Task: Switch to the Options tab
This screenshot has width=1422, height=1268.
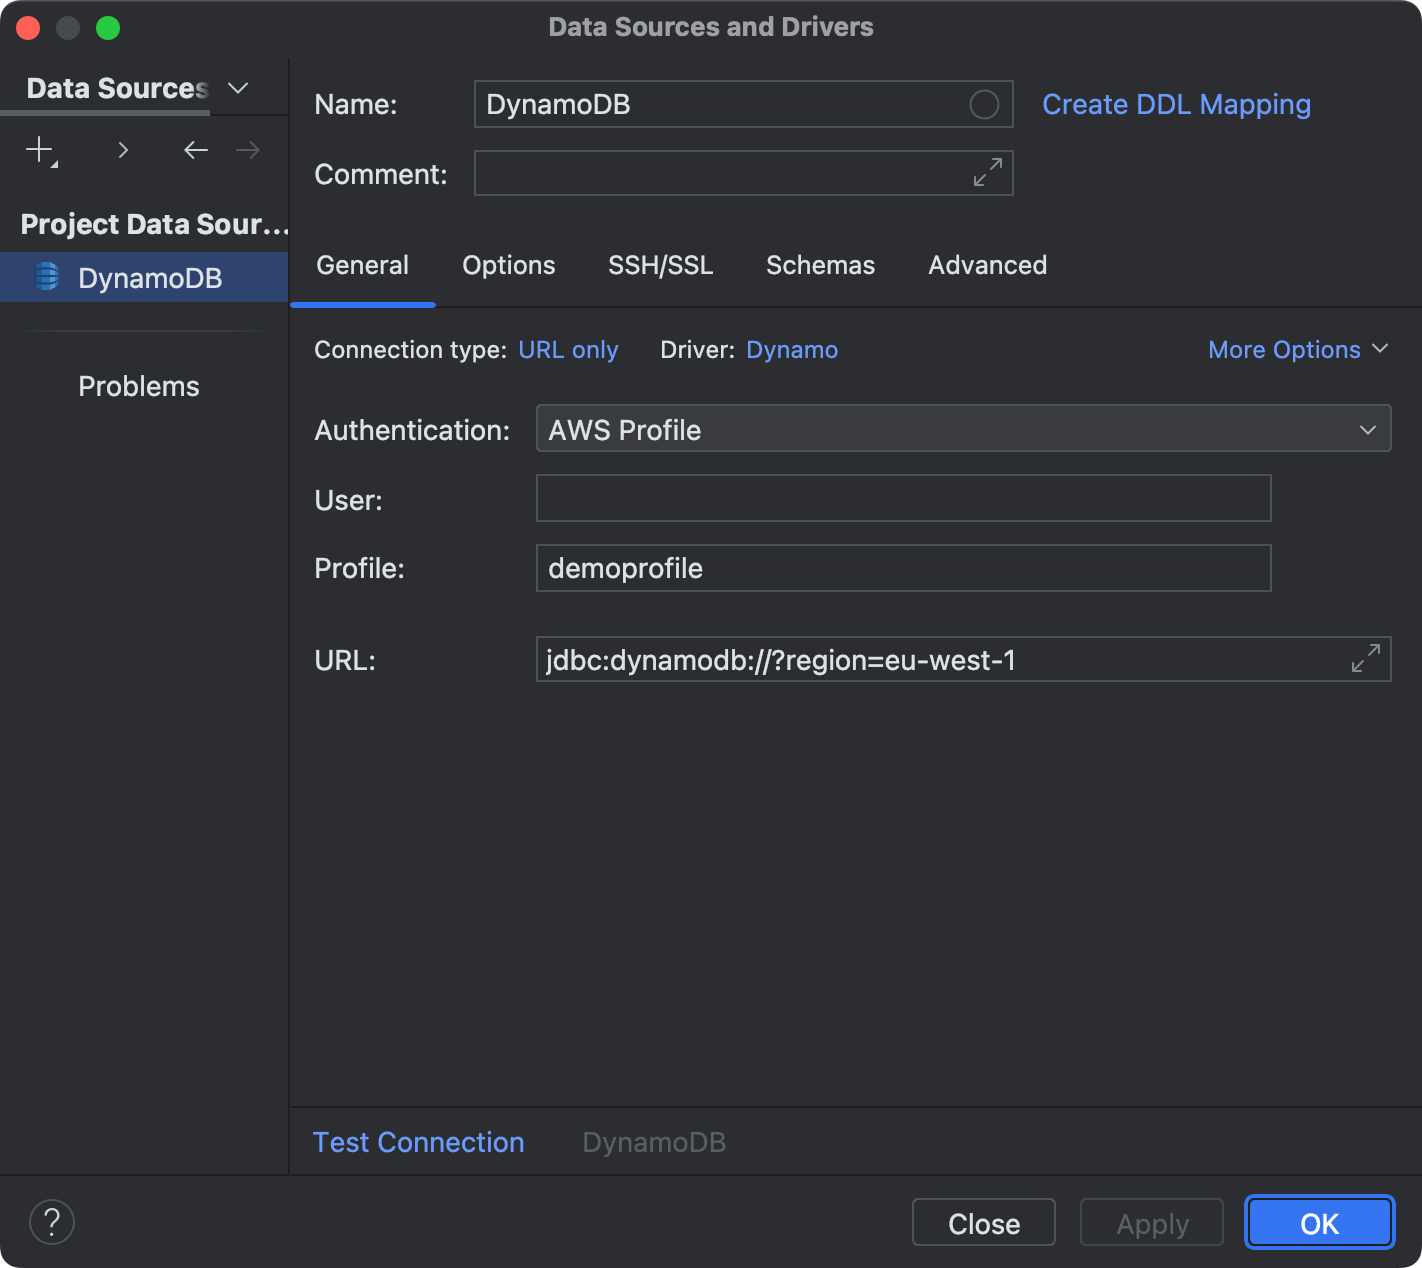Action: tap(508, 265)
